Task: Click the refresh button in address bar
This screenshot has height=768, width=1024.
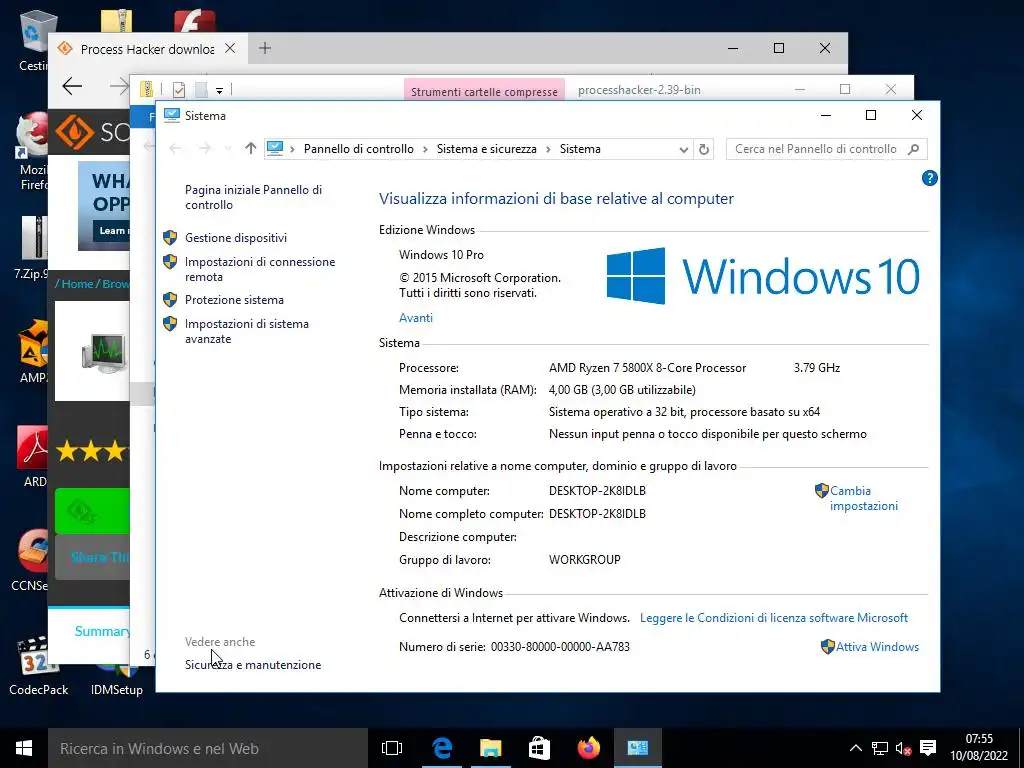Action: pyautogui.click(x=703, y=149)
